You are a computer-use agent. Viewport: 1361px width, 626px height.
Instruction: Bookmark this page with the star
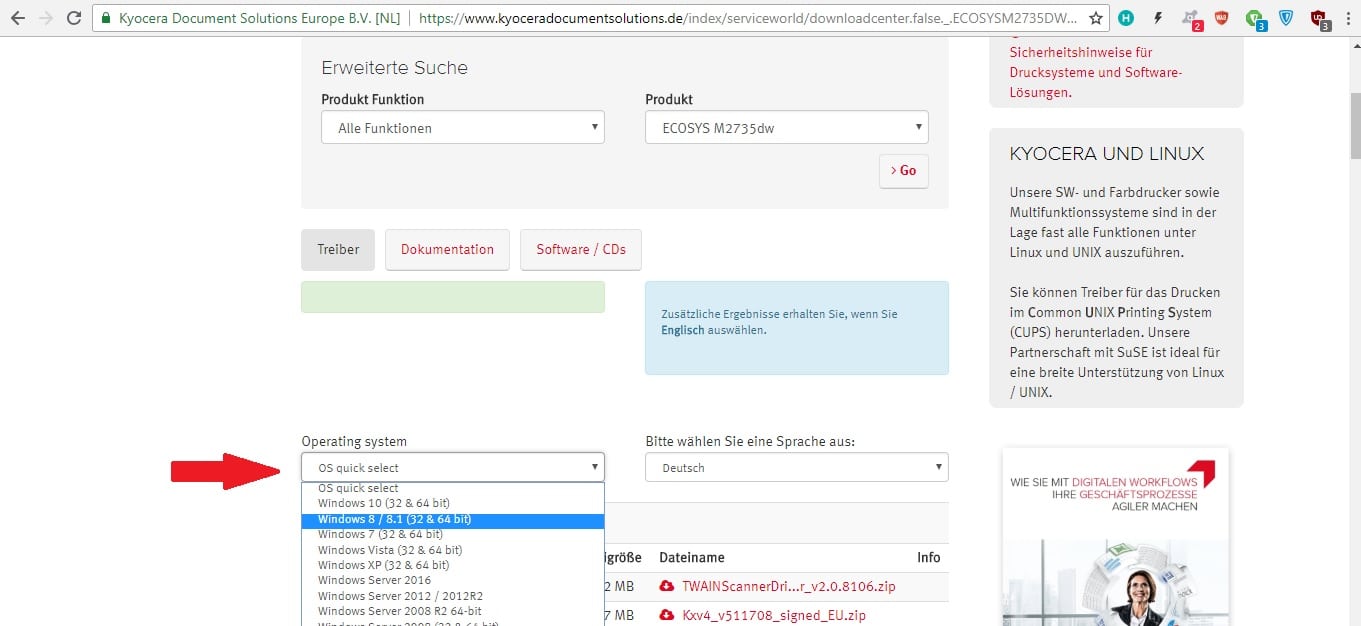tap(1096, 18)
